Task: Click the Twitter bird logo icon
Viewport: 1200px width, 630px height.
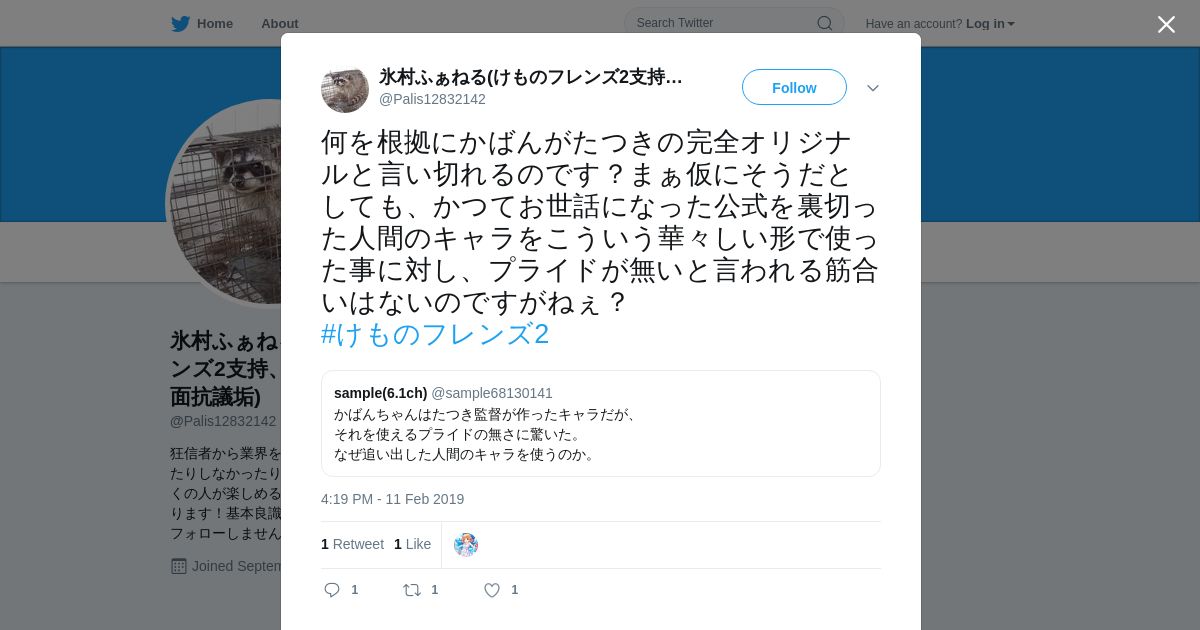Action: [x=180, y=24]
